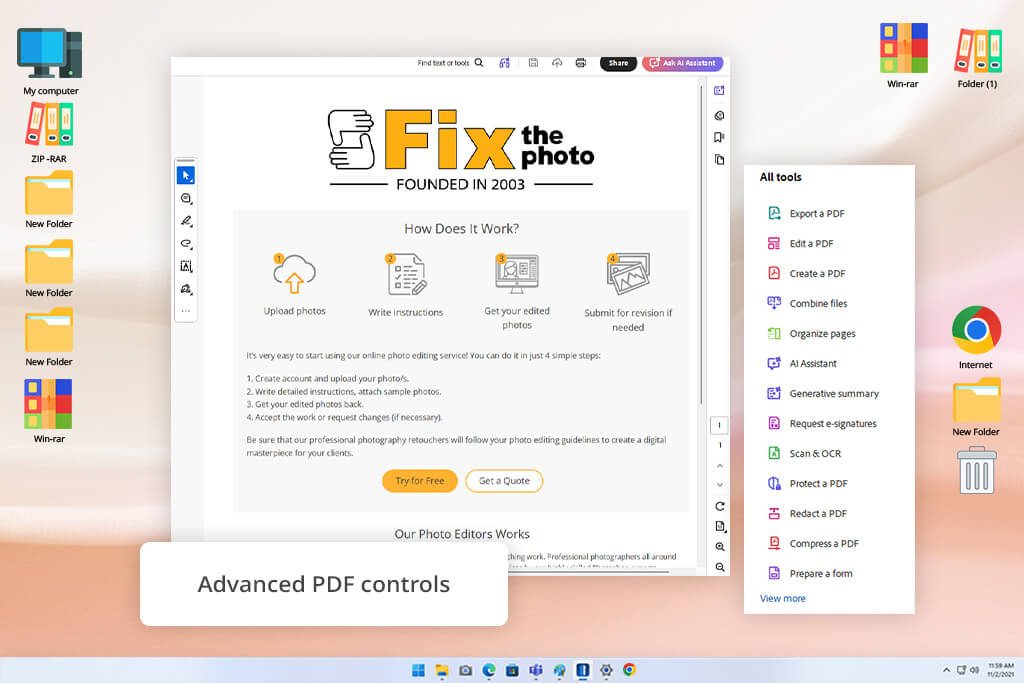
Task: Click the Try for Free button
Action: click(420, 481)
